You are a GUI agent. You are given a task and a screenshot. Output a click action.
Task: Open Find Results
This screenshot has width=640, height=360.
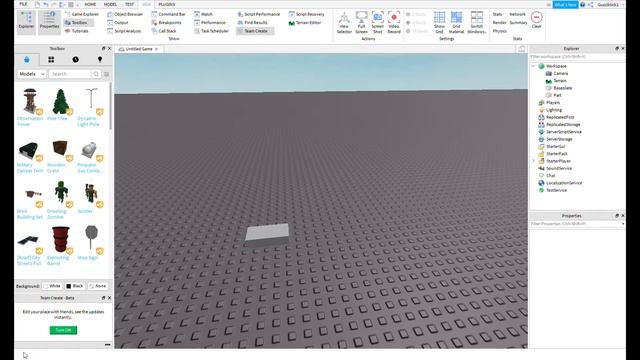pyautogui.click(x=252, y=22)
